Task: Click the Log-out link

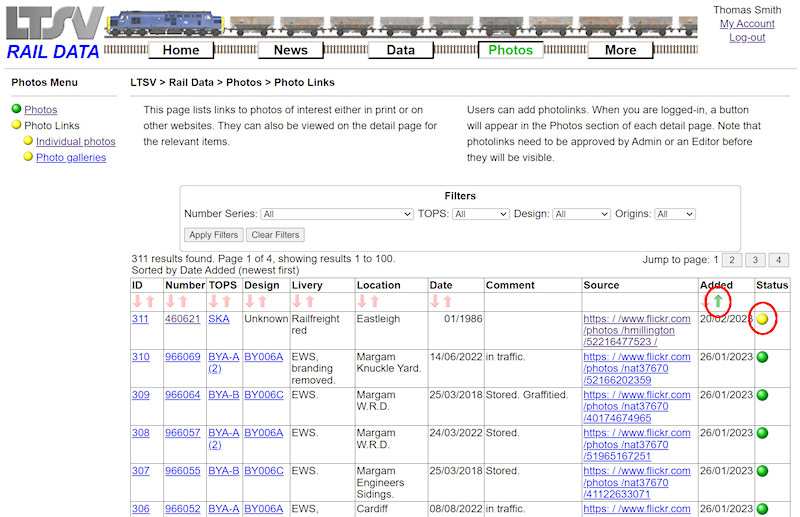Action: [x=747, y=37]
